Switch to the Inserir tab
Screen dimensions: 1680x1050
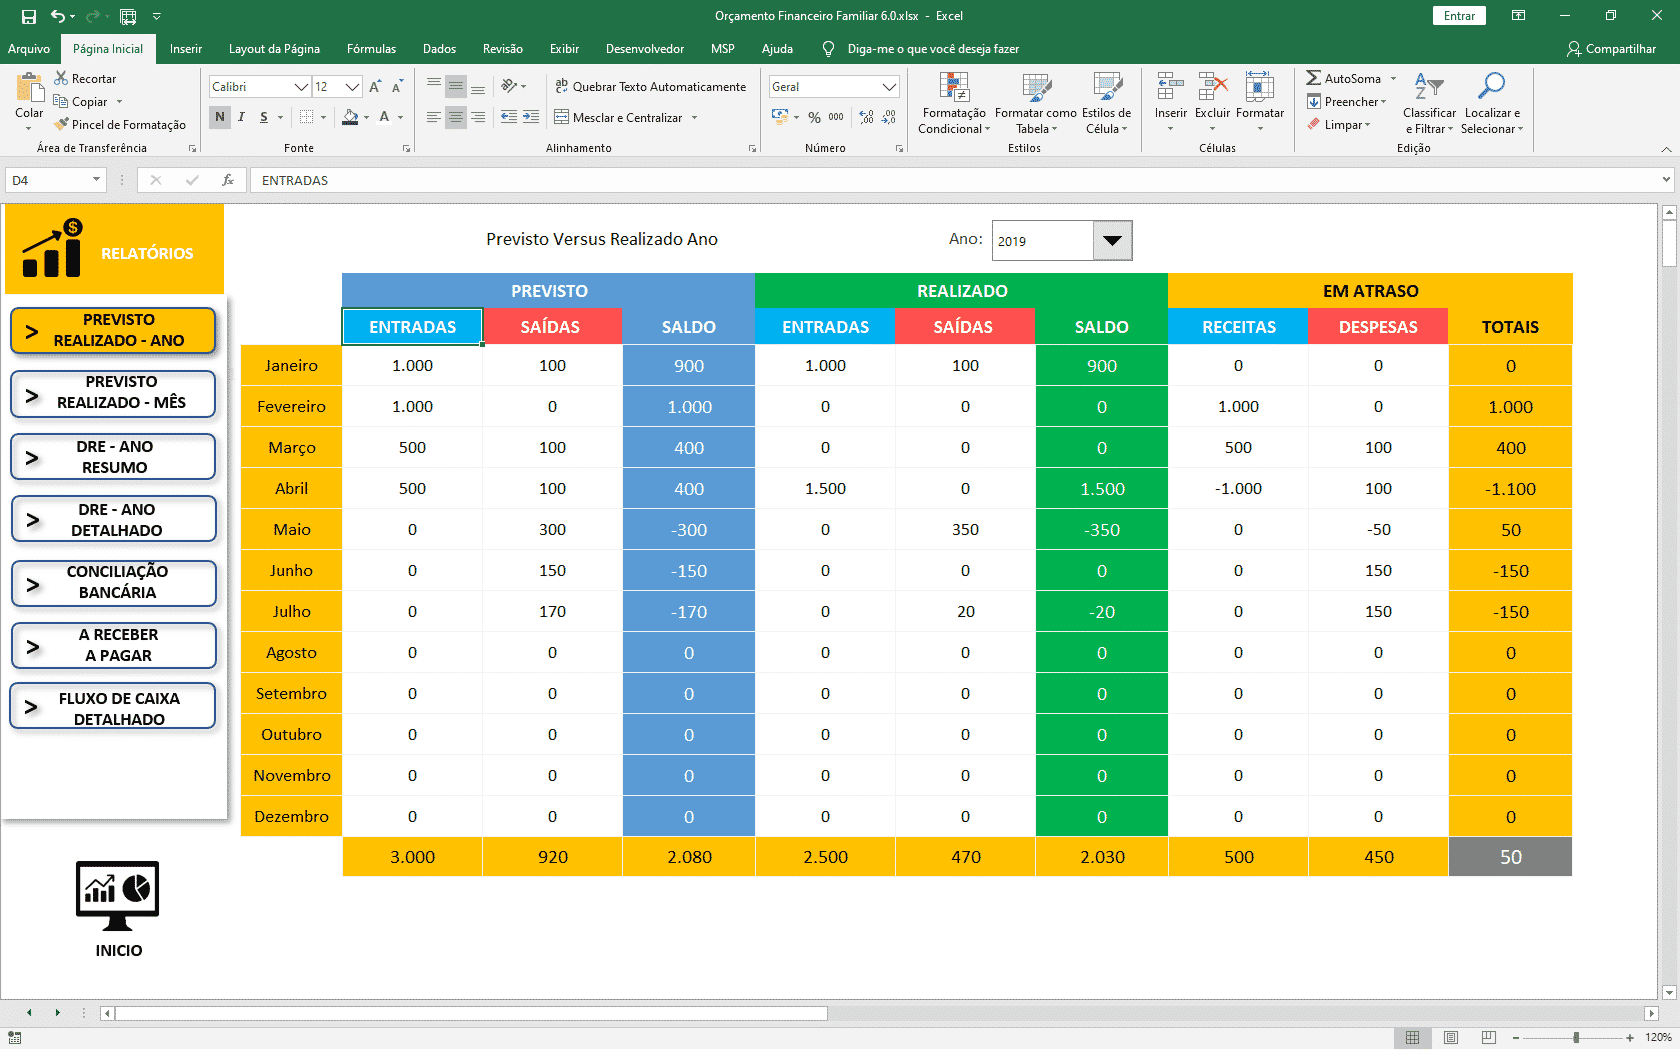(186, 48)
